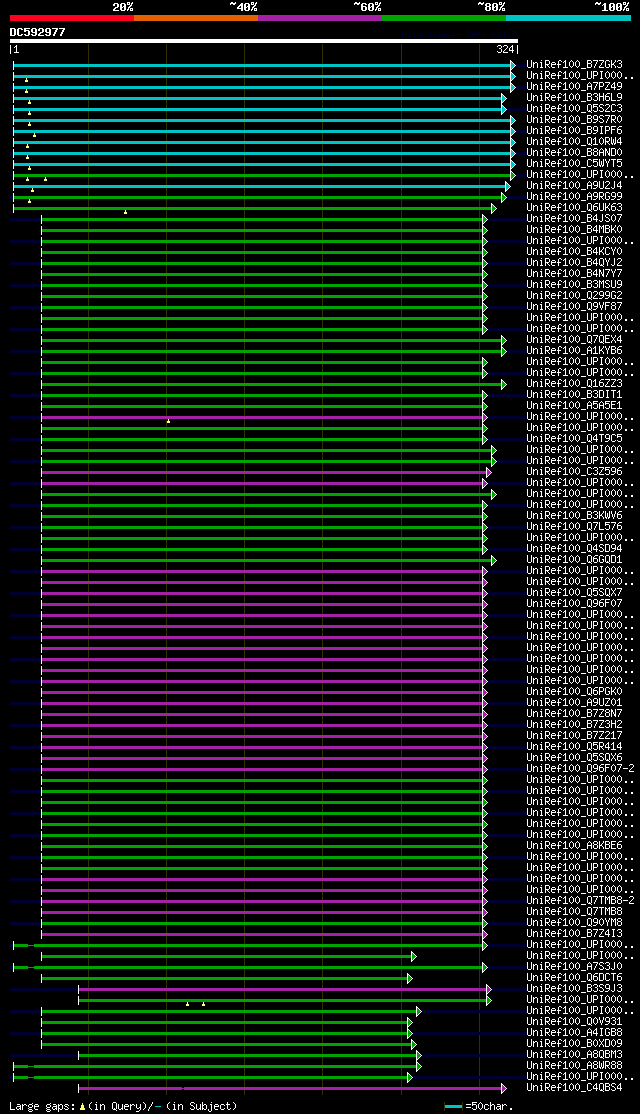Screen dimensions: 640x1114
Task: Click the UniRef100_A1KYB6 label
Action: point(575,351)
